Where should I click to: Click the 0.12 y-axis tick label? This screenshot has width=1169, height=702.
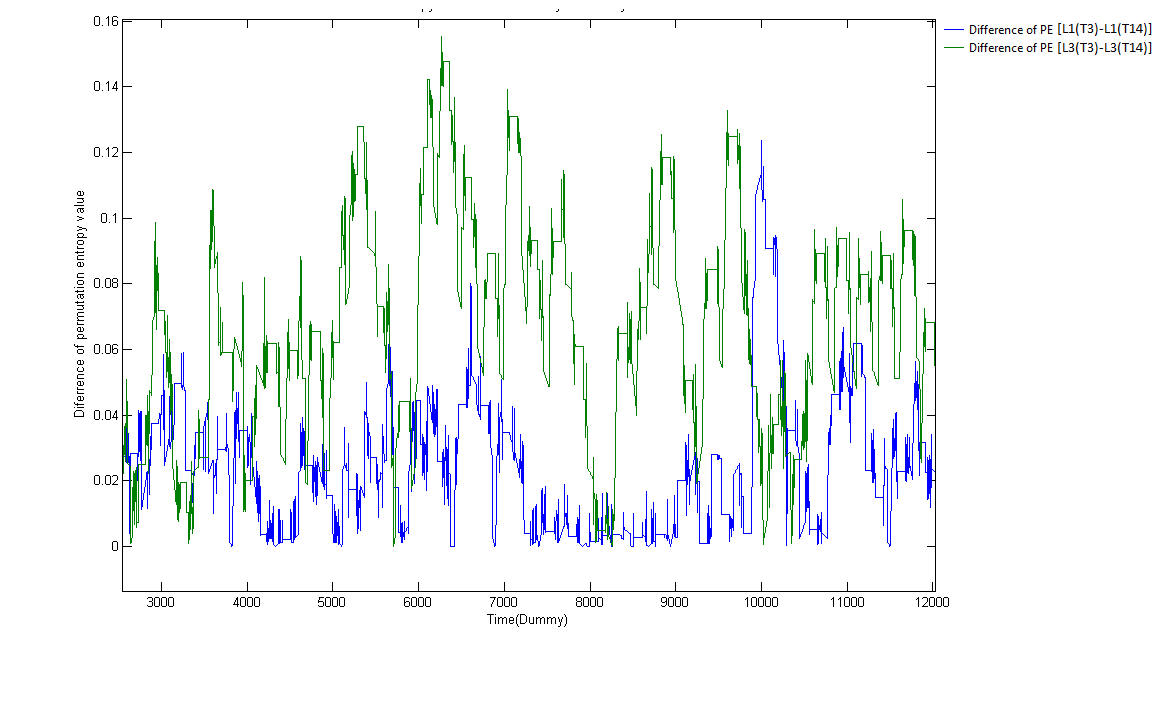[x=105, y=153]
